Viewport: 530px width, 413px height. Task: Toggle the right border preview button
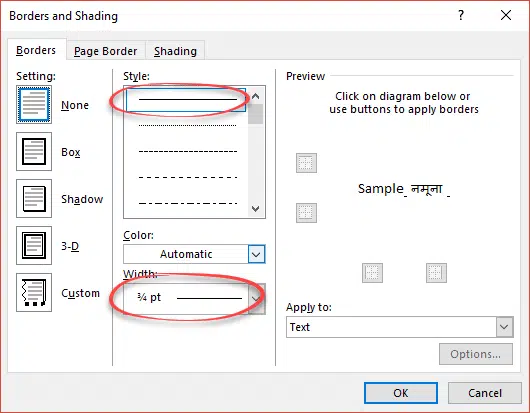click(x=436, y=273)
